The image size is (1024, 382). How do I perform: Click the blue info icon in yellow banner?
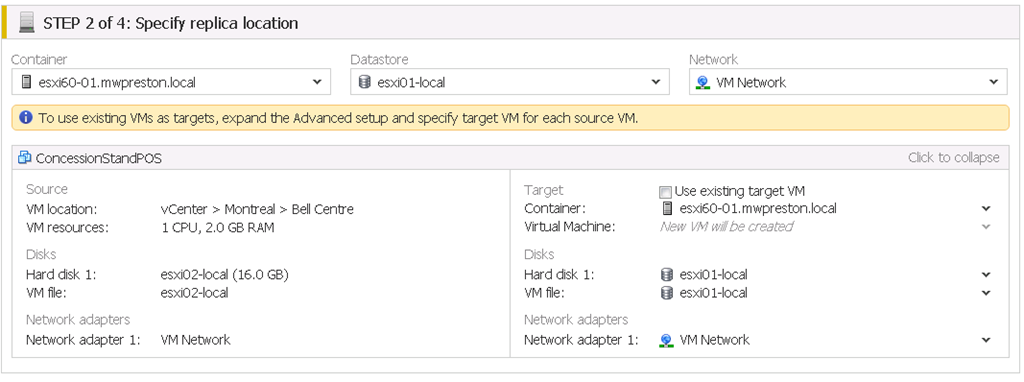click(25, 118)
